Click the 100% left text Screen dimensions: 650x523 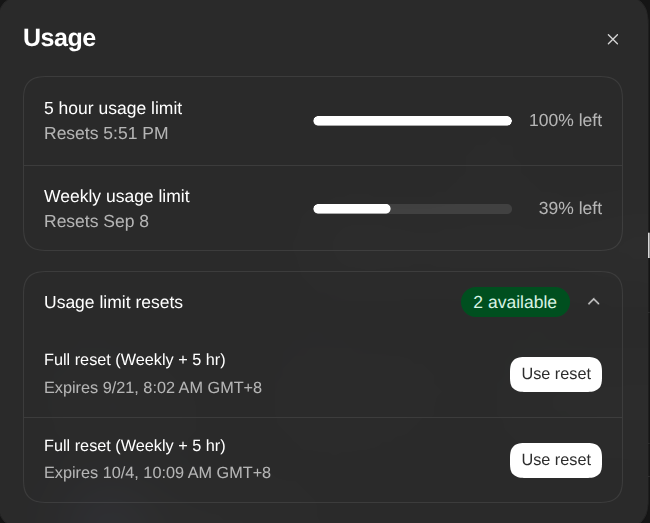click(565, 121)
